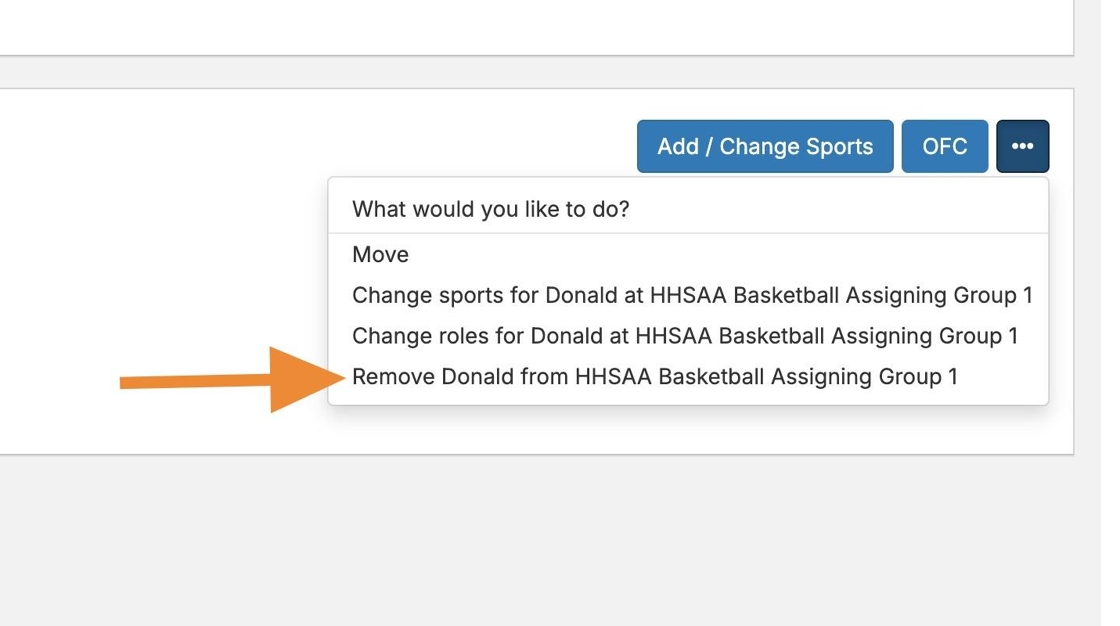This screenshot has height=626, width=1120.
Task: Remove Donald from HHSAA Basketball Assigning Group 1
Action: (654, 377)
